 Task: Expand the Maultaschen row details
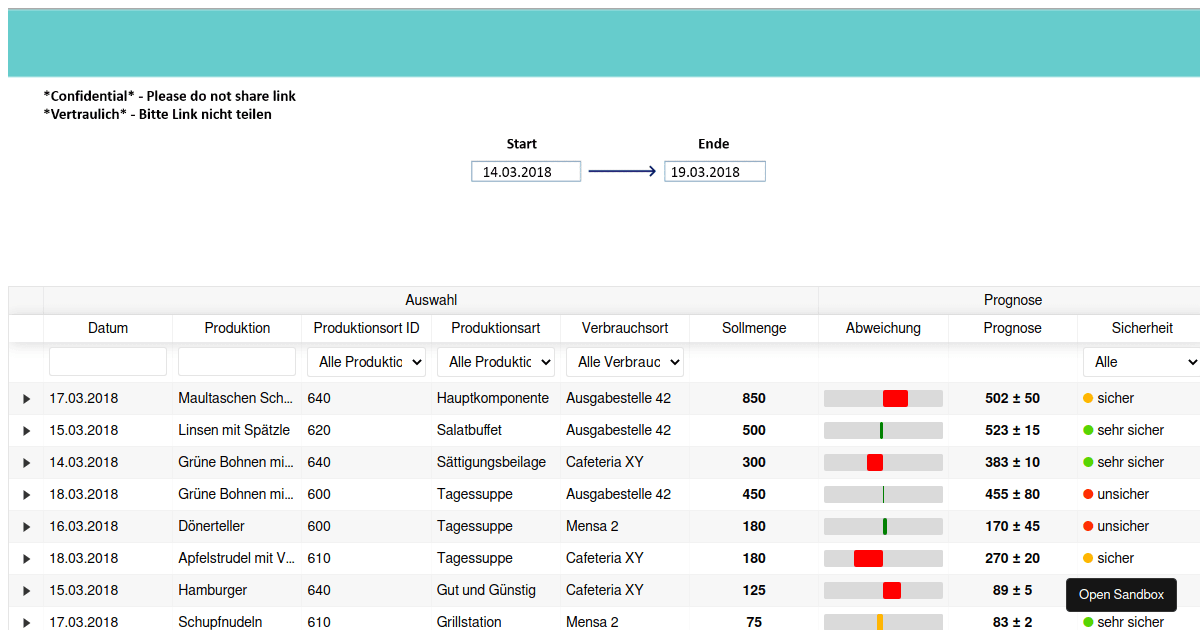tap(26, 398)
